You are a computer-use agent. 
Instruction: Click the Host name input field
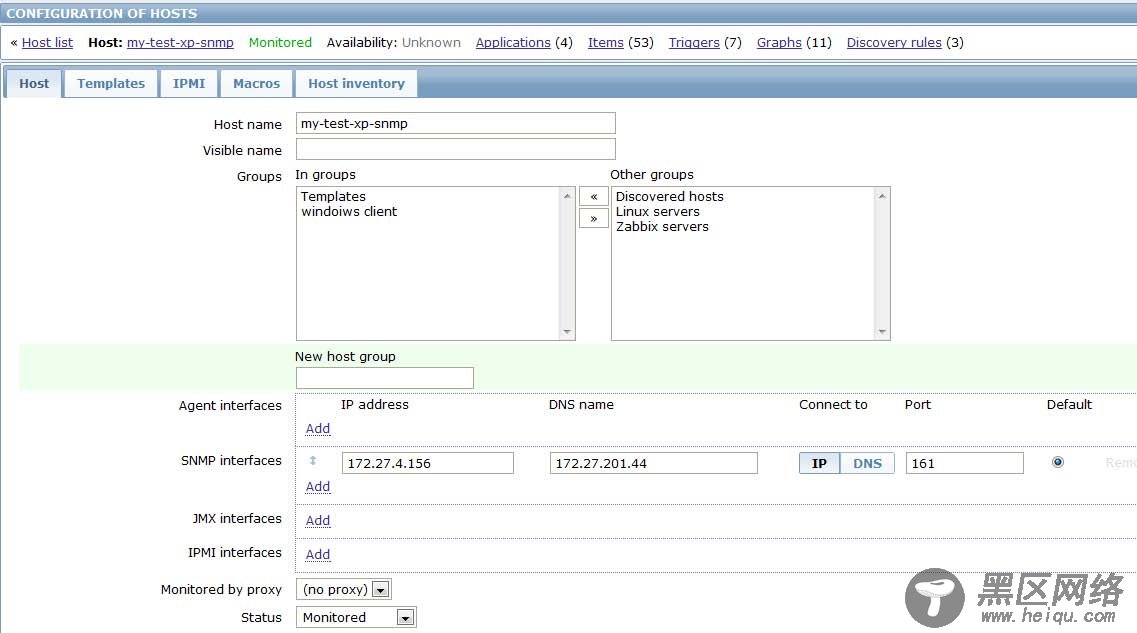pos(455,123)
